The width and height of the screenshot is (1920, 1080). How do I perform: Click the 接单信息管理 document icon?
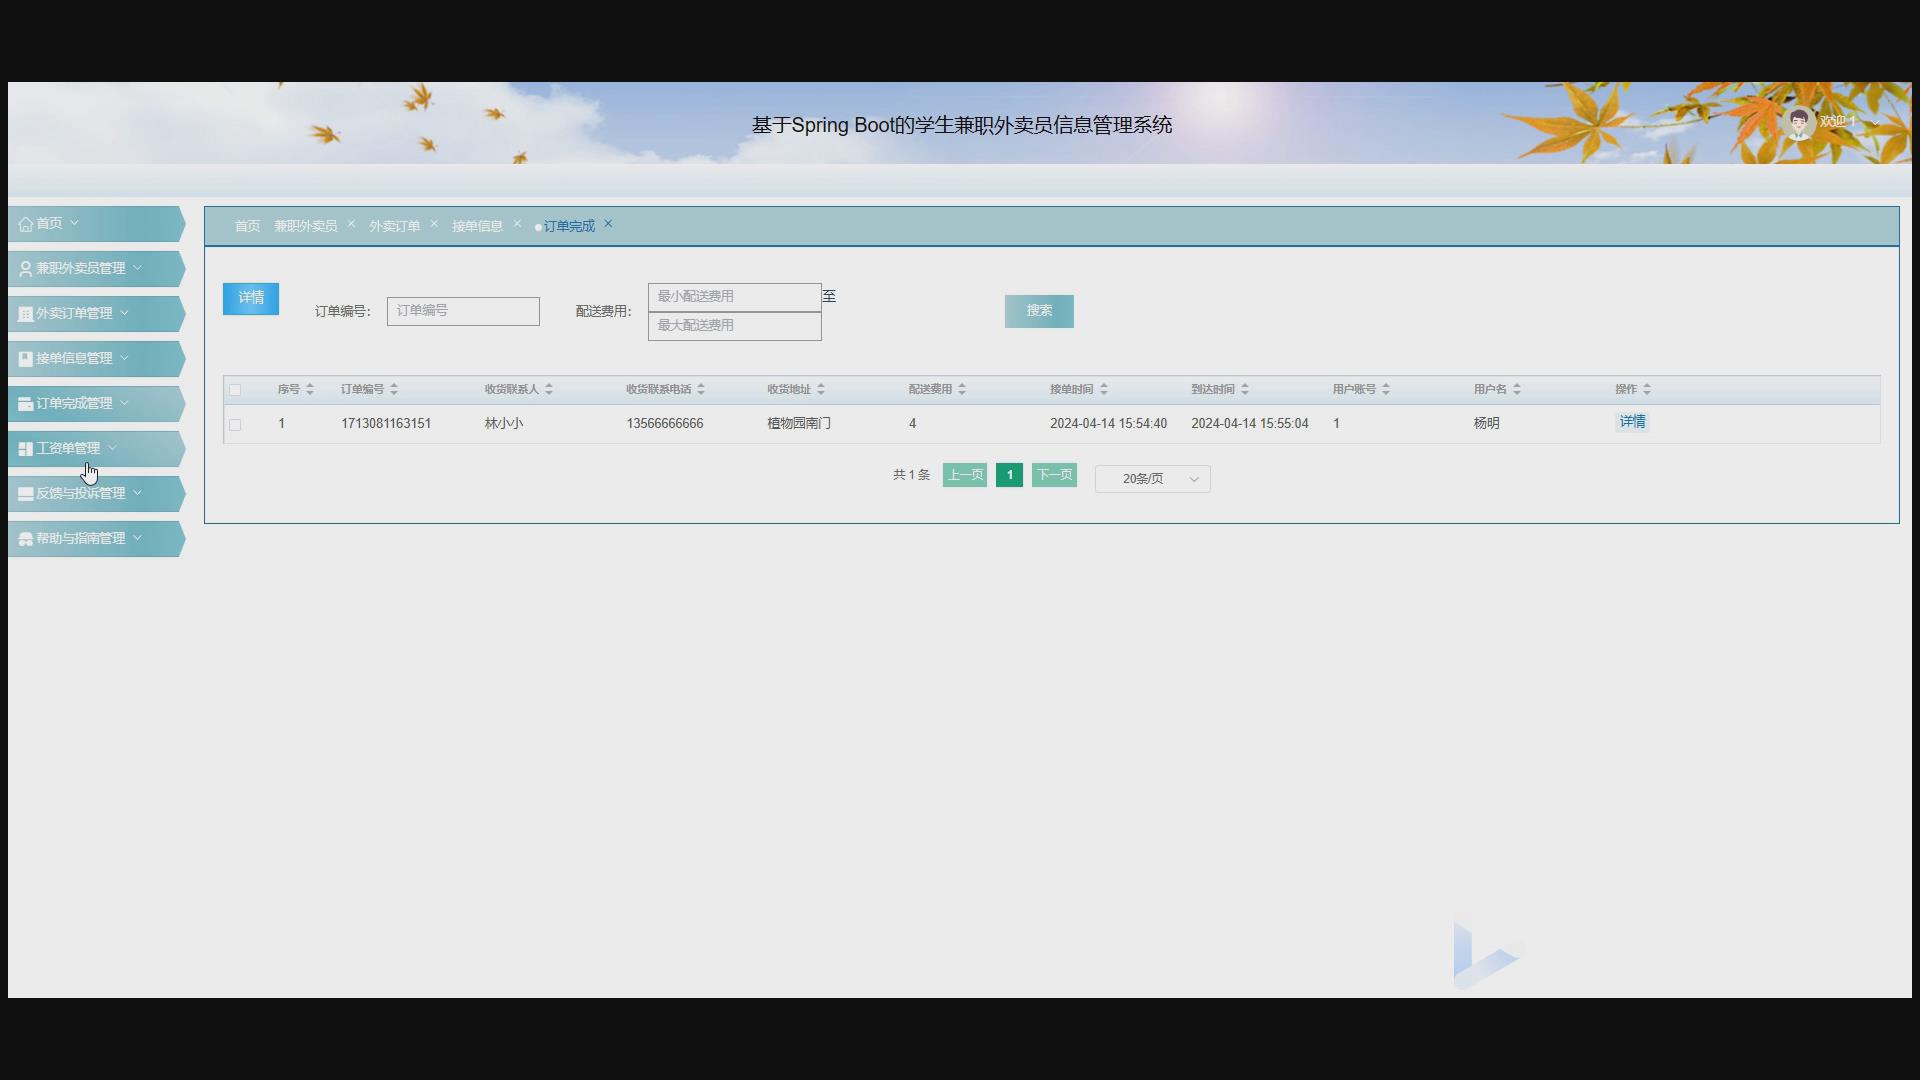[x=24, y=358]
